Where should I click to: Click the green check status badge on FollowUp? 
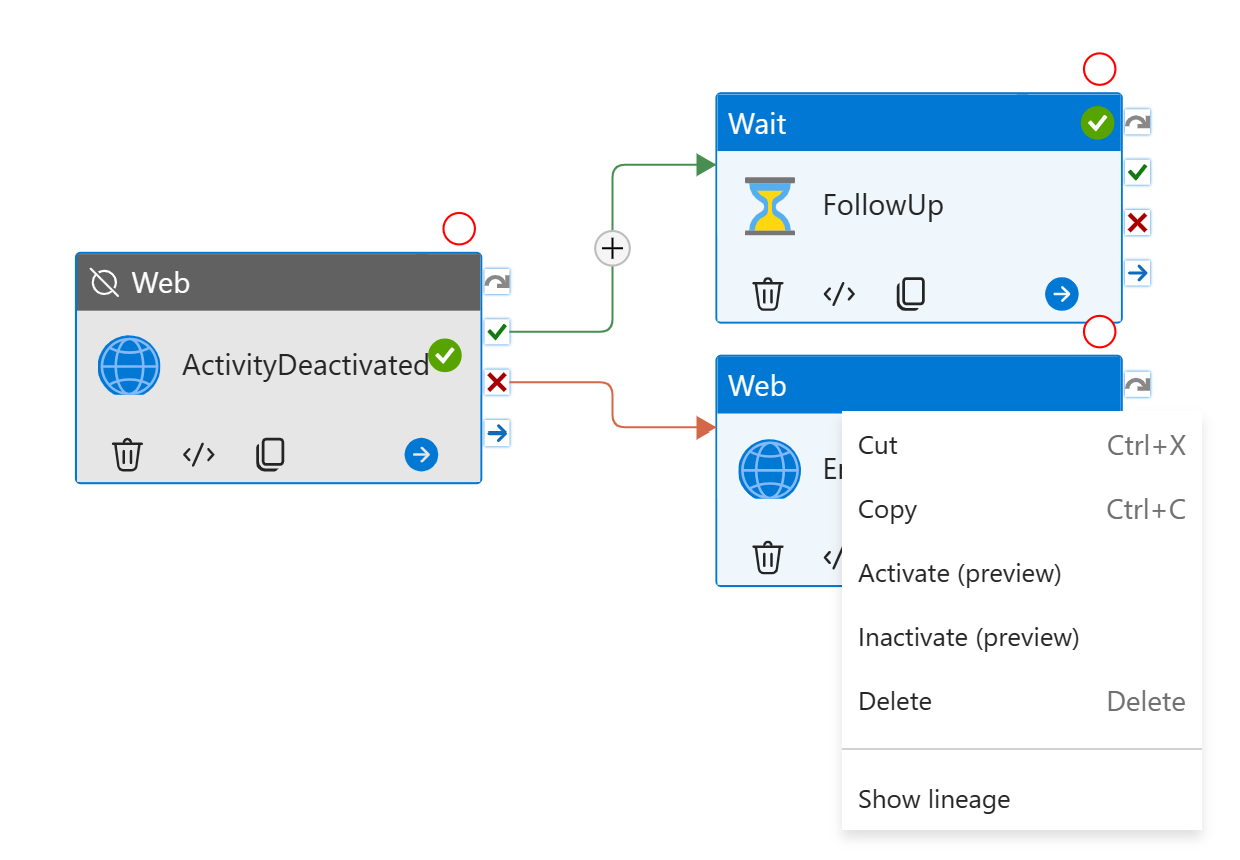pos(1097,122)
